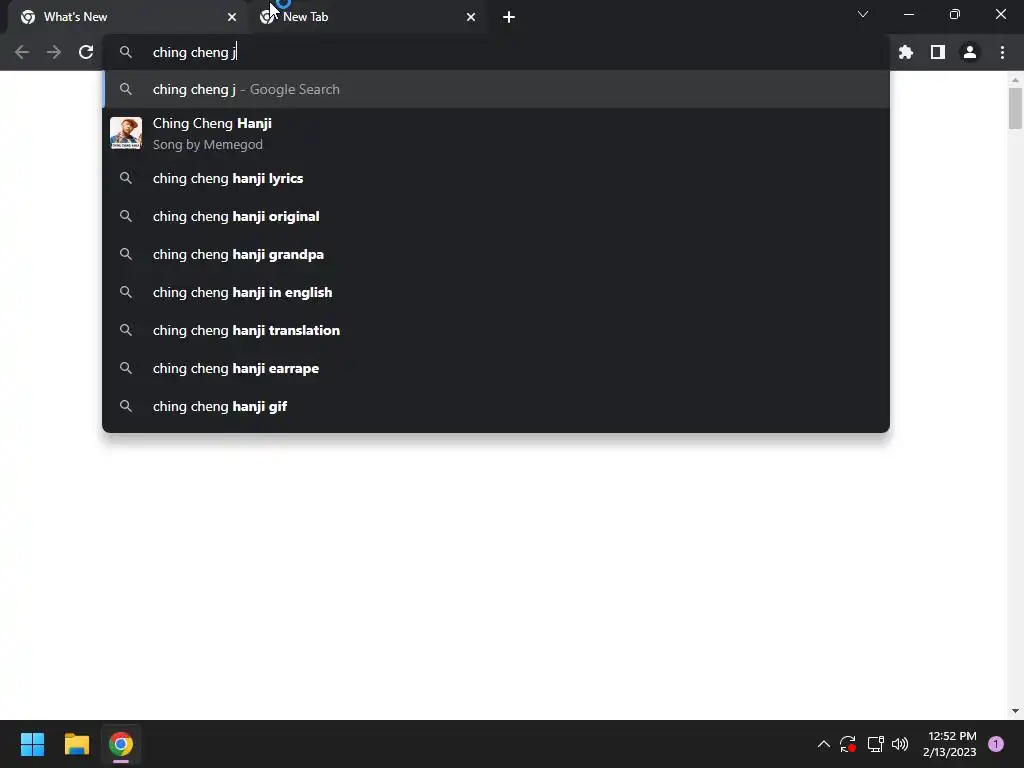Open the Extensions puzzle icon
The width and height of the screenshot is (1024, 768).
pyautogui.click(x=905, y=52)
